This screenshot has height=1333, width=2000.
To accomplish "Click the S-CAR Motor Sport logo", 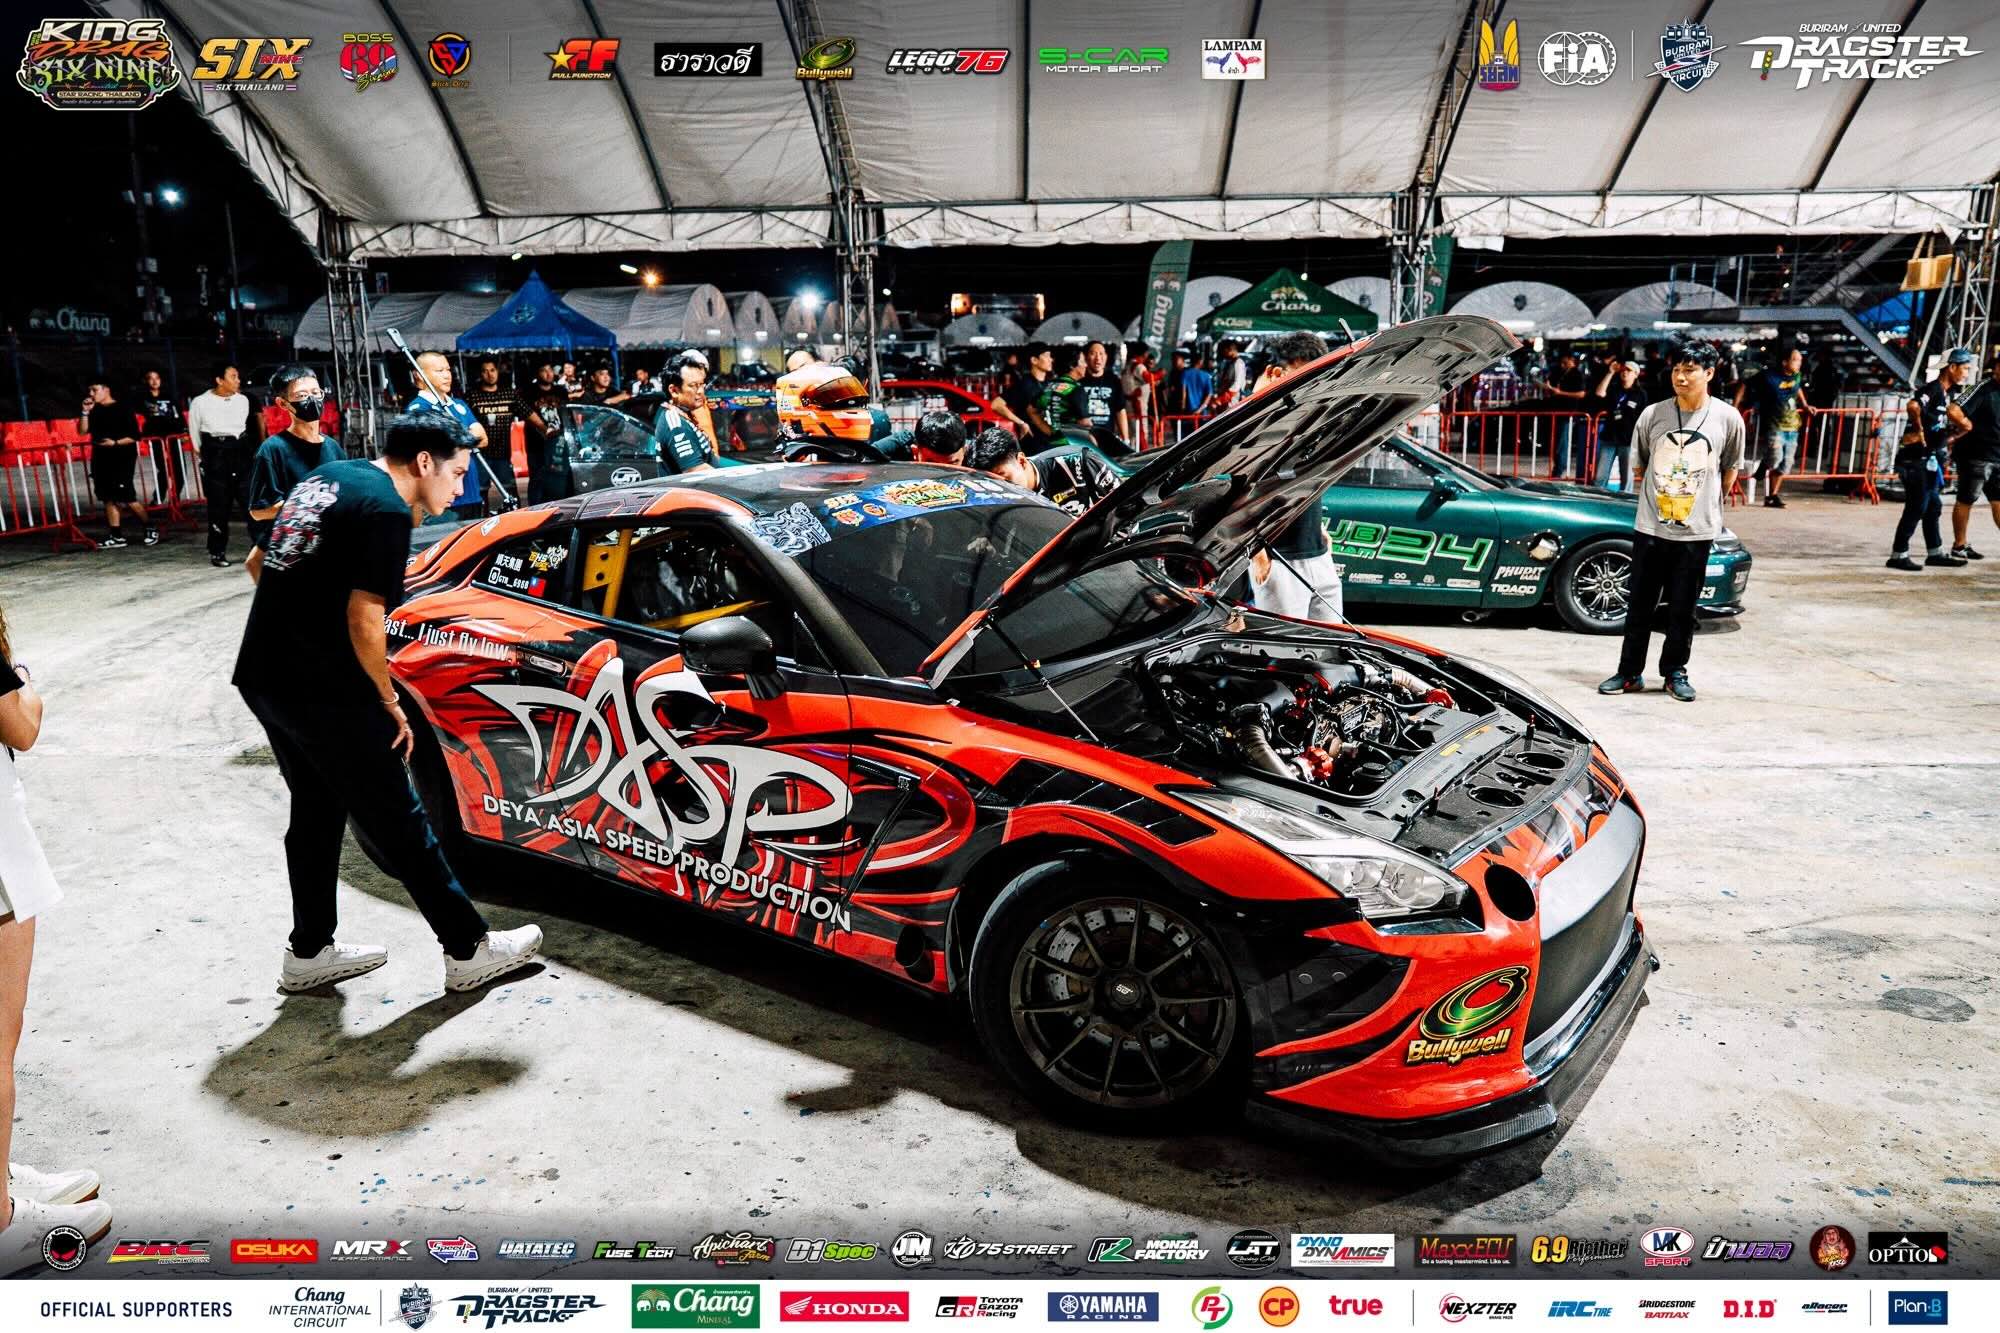I will click(1103, 60).
